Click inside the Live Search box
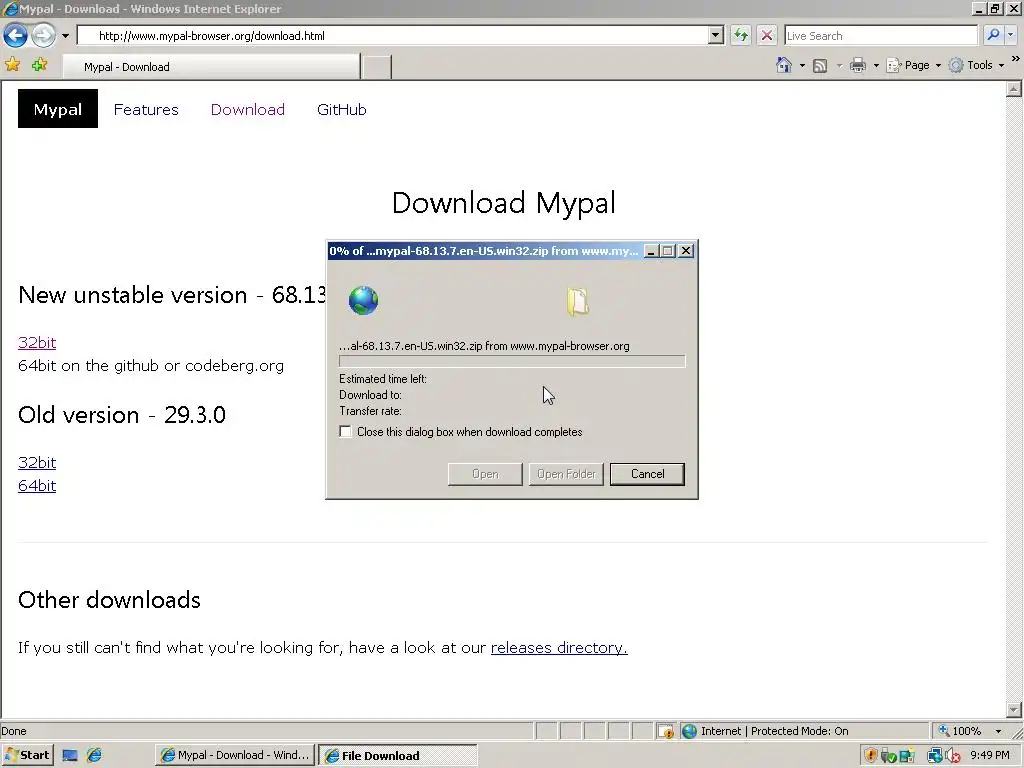 click(880, 35)
